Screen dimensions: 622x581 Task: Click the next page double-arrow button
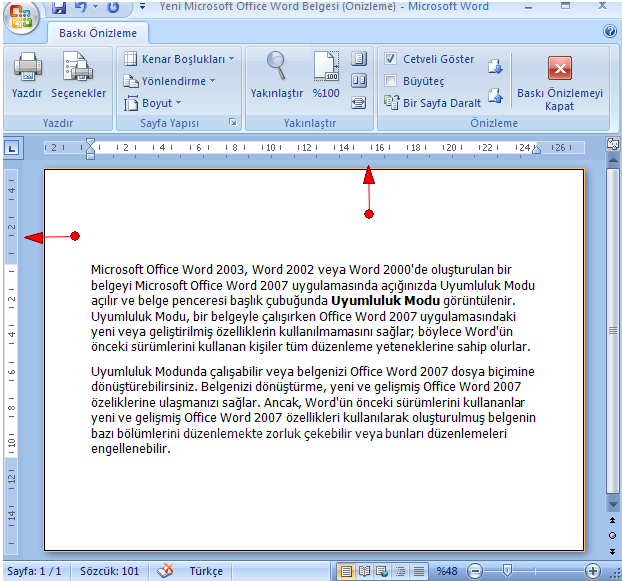pos(612,552)
